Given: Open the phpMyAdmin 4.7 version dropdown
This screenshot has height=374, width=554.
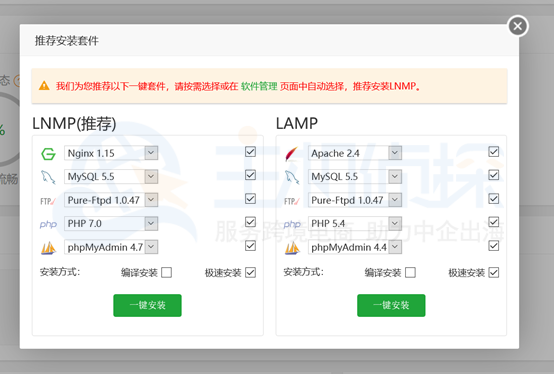Looking at the screenshot, I should [111, 247].
